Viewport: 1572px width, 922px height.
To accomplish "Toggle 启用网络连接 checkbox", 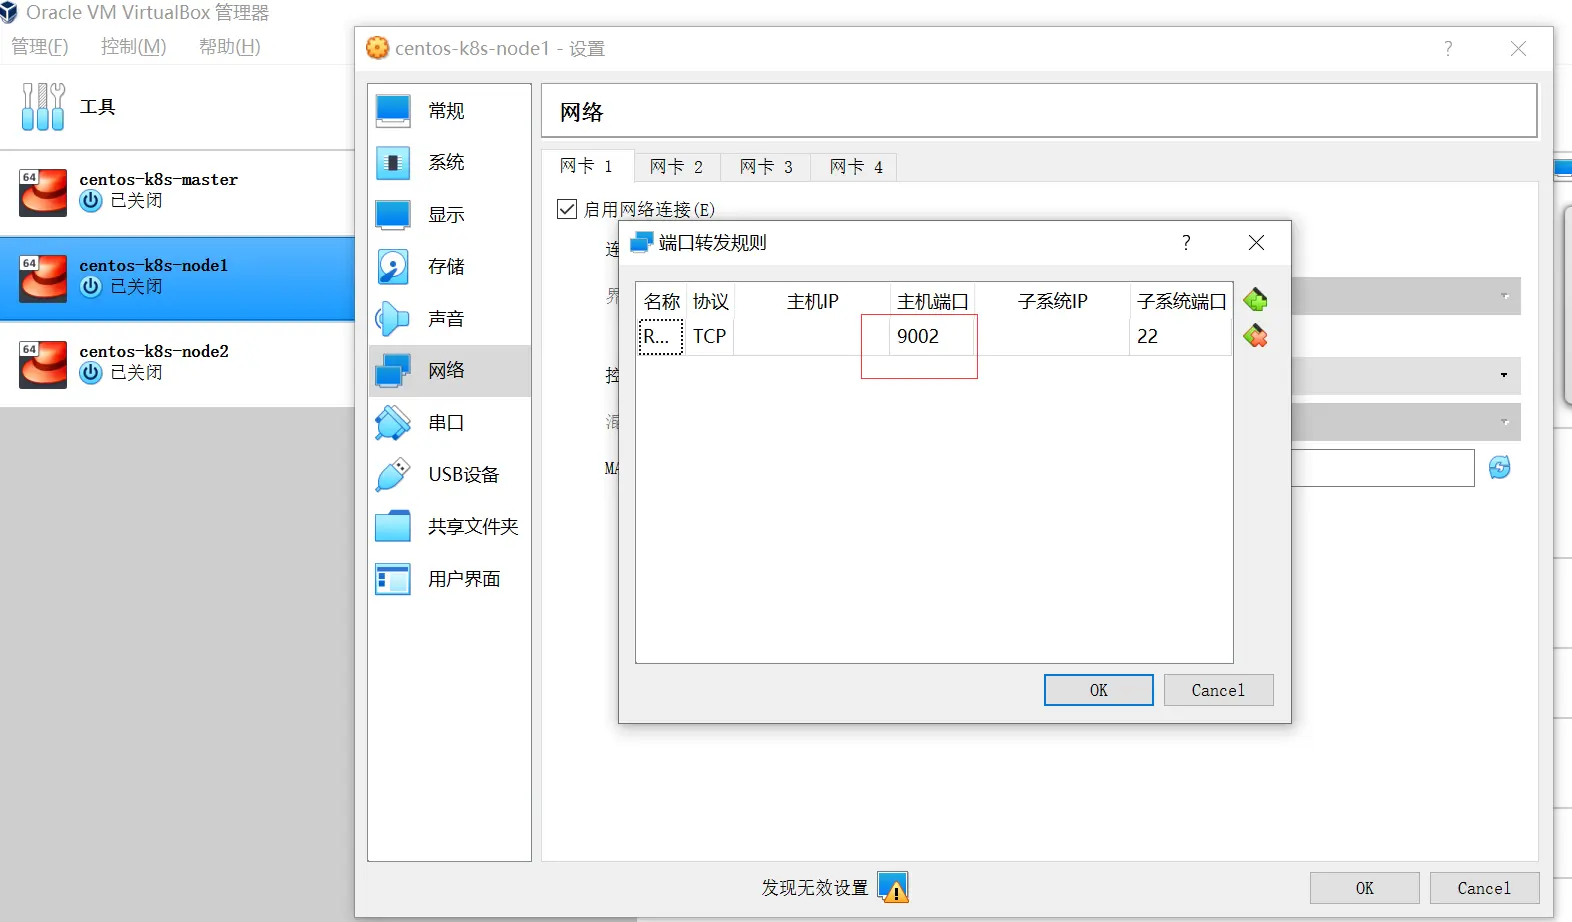I will click(567, 209).
